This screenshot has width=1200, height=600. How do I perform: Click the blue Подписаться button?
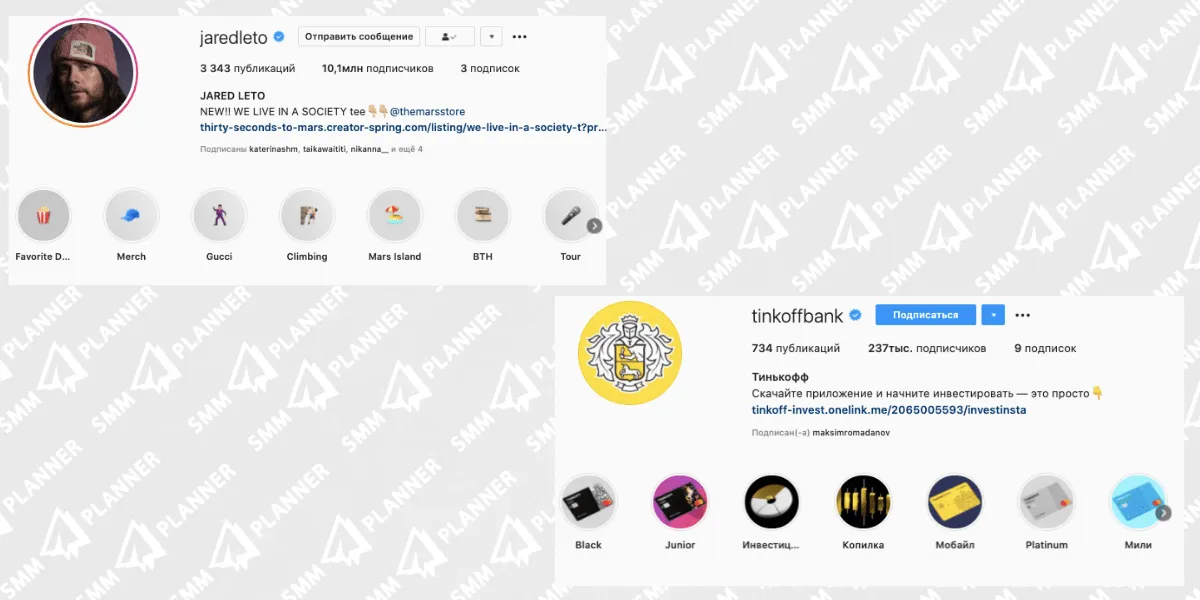pyautogui.click(x=926, y=315)
